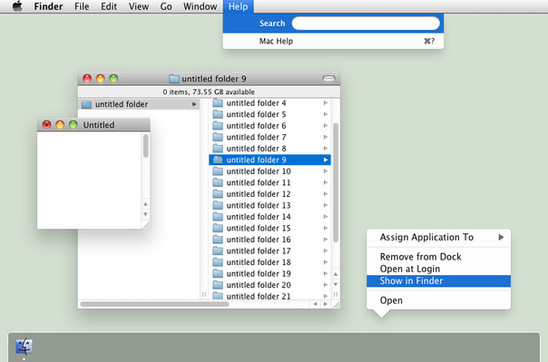Zoom the untitled folder 9 window

114,78
